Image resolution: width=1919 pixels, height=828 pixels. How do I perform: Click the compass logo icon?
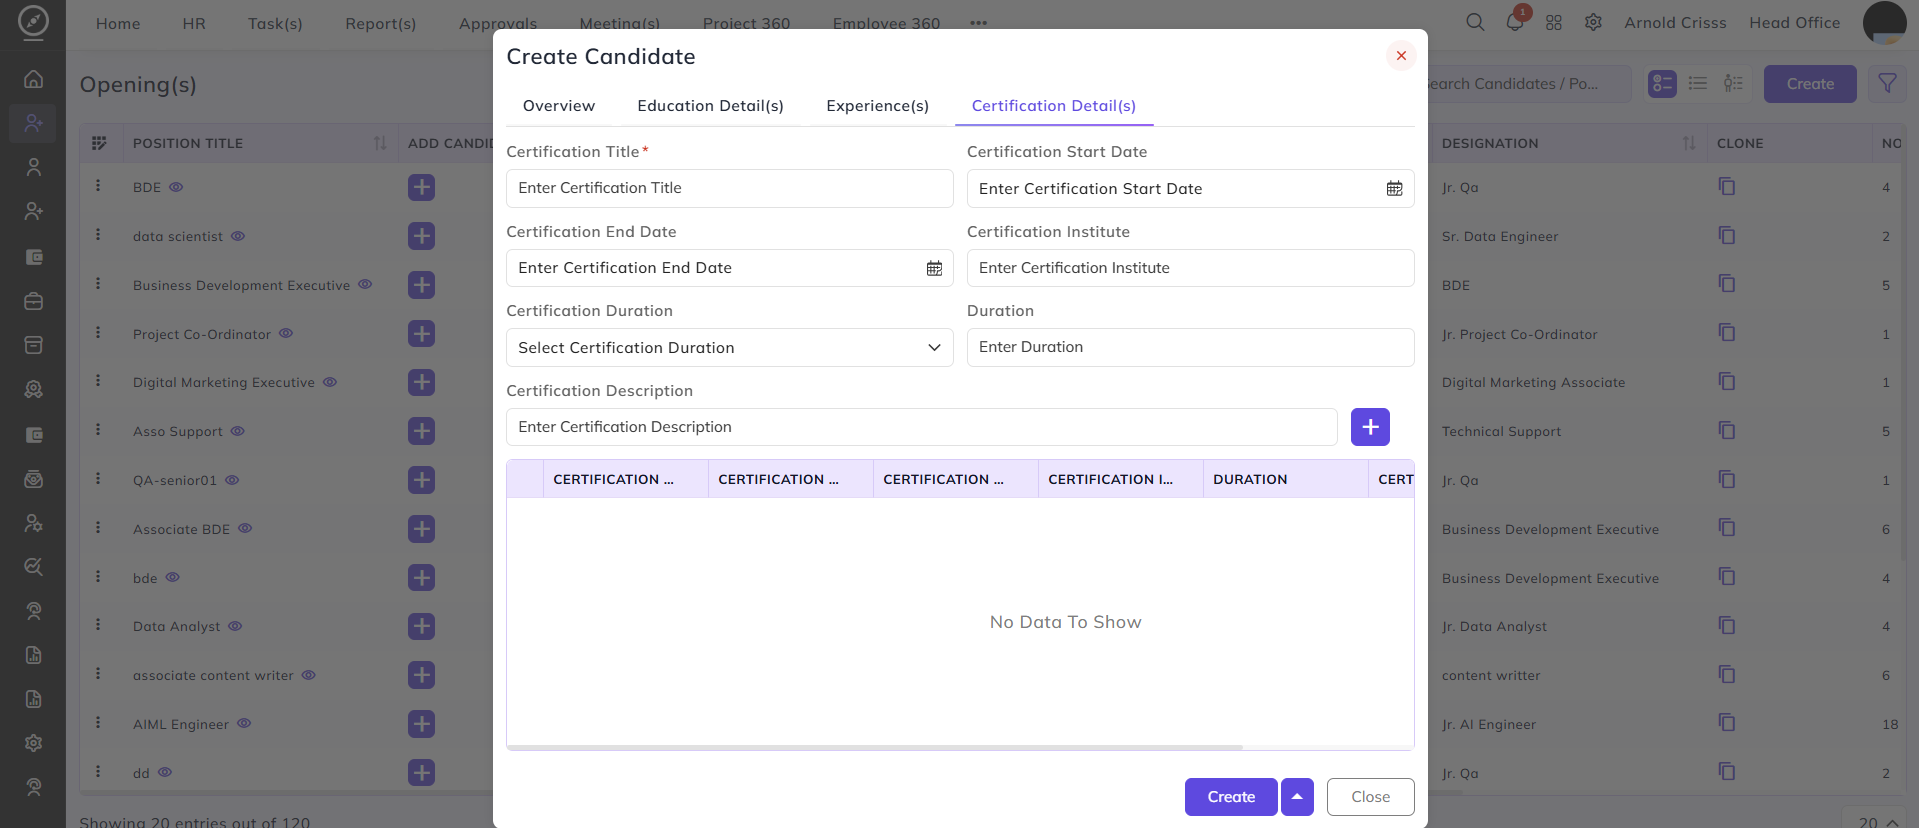pyautogui.click(x=33, y=22)
